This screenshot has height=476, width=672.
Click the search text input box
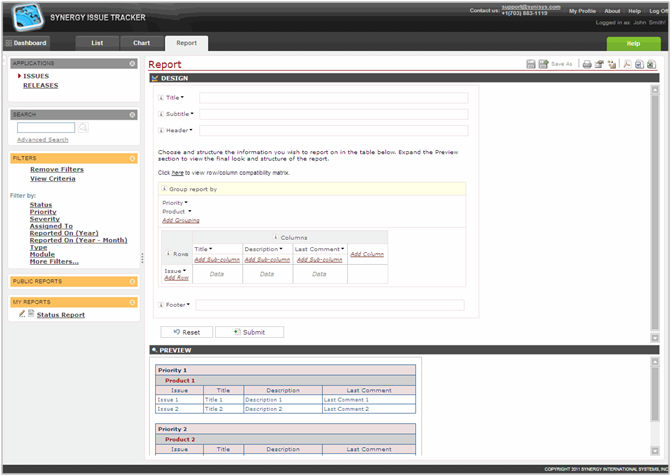[46, 127]
